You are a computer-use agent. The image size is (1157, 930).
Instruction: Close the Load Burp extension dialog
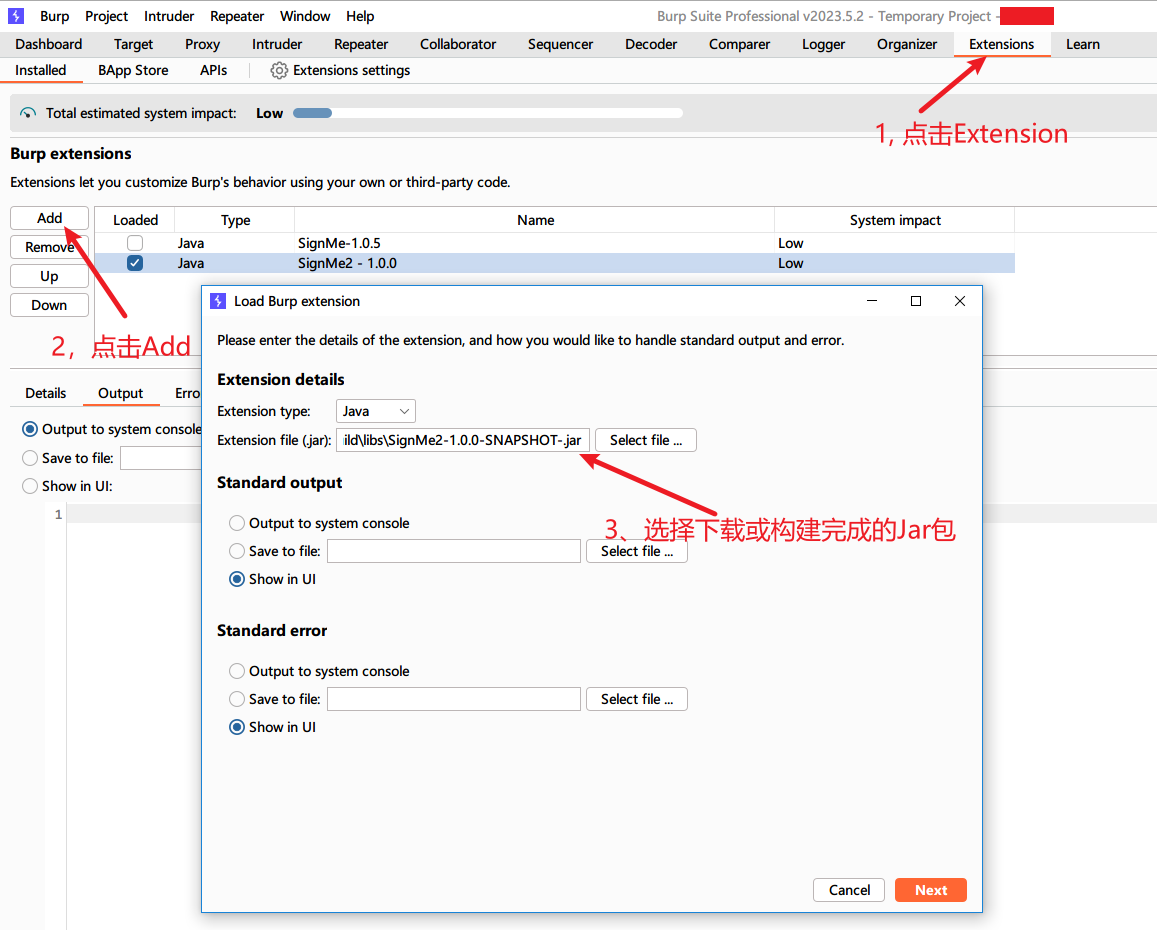[959, 301]
